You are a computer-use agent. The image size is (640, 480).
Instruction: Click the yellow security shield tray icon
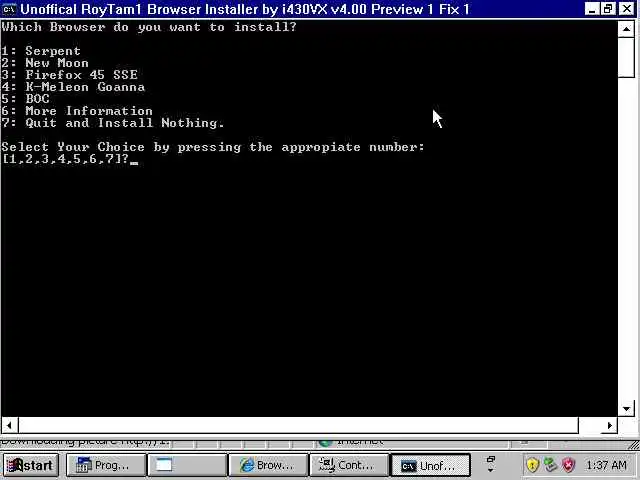[533, 464]
